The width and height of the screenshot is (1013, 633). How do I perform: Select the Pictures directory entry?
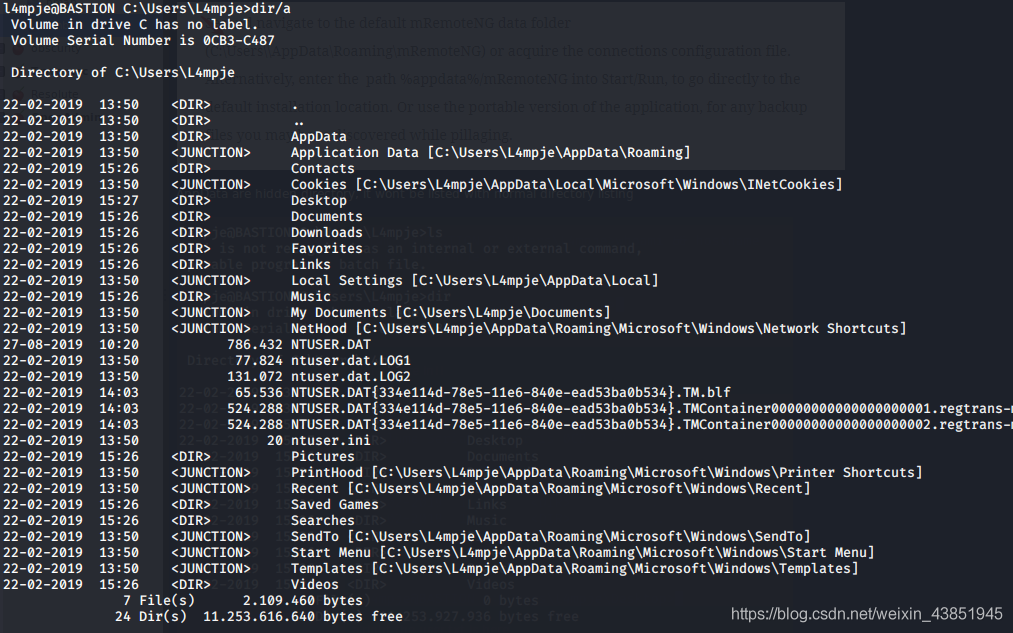point(322,457)
